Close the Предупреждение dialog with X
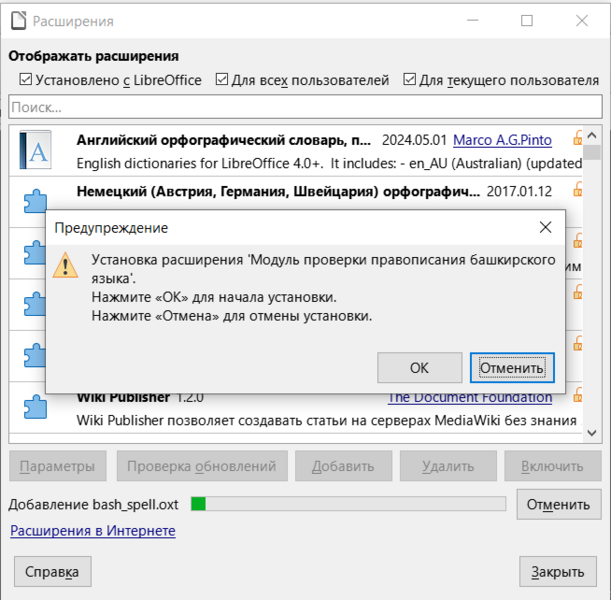 pyautogui.click(x=545, y=227)
